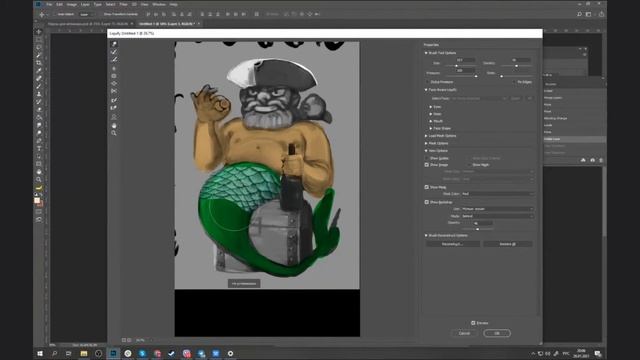Expand the Face Shape section
Viewport: 640px width, 360px height.
[431, 129]
